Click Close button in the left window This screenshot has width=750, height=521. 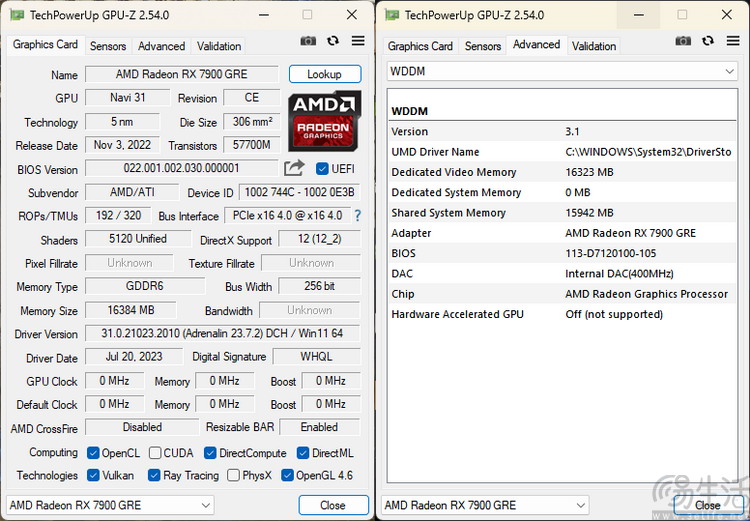coord(332,505)
